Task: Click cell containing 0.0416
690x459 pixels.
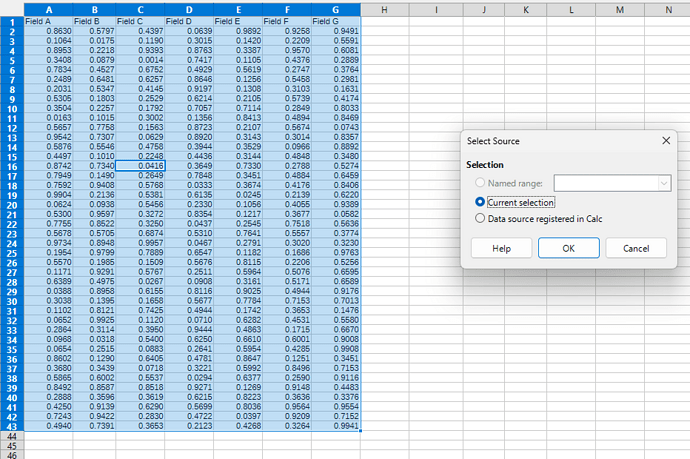Action: tap(140, 166)
